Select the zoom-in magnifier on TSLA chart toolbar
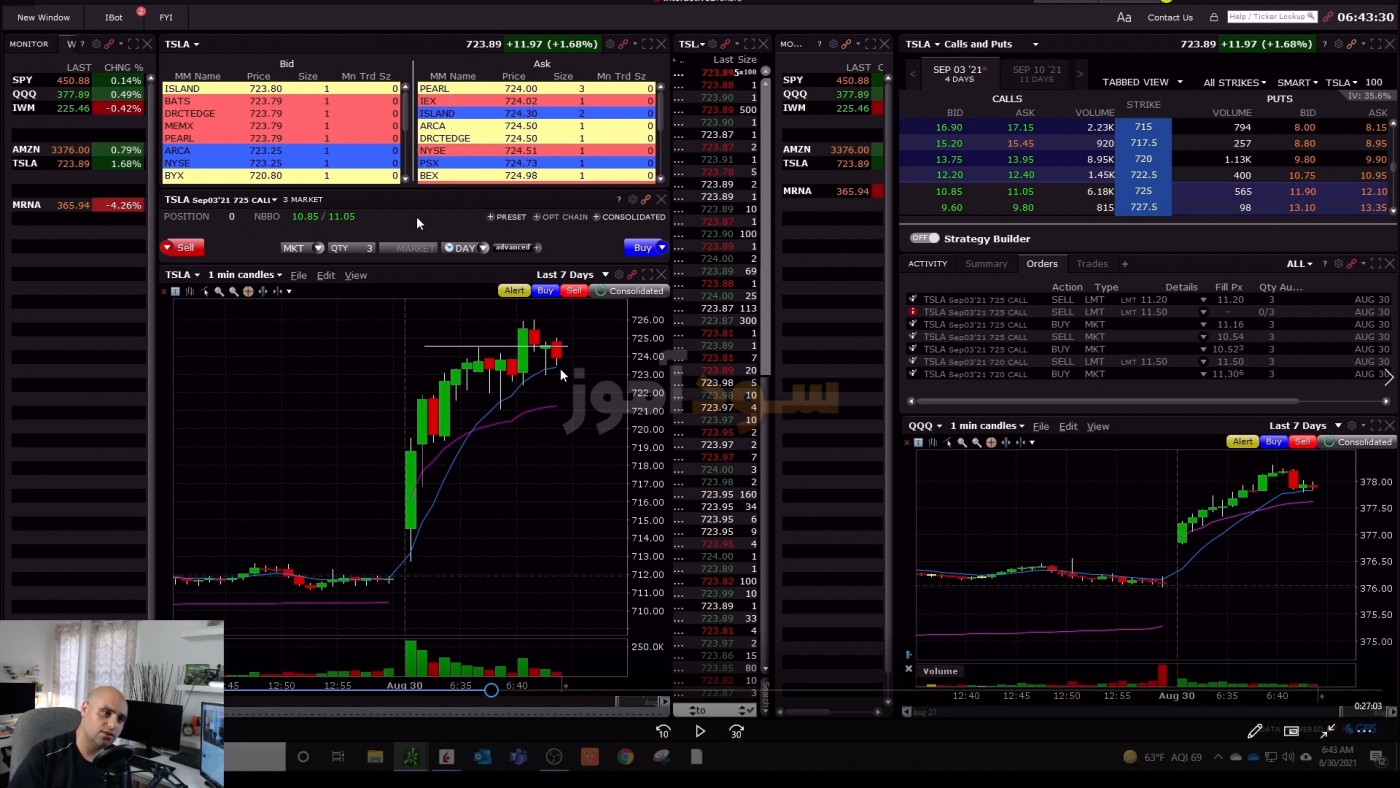The height and width of the screenshot is (788, 1400). [219, 291]
